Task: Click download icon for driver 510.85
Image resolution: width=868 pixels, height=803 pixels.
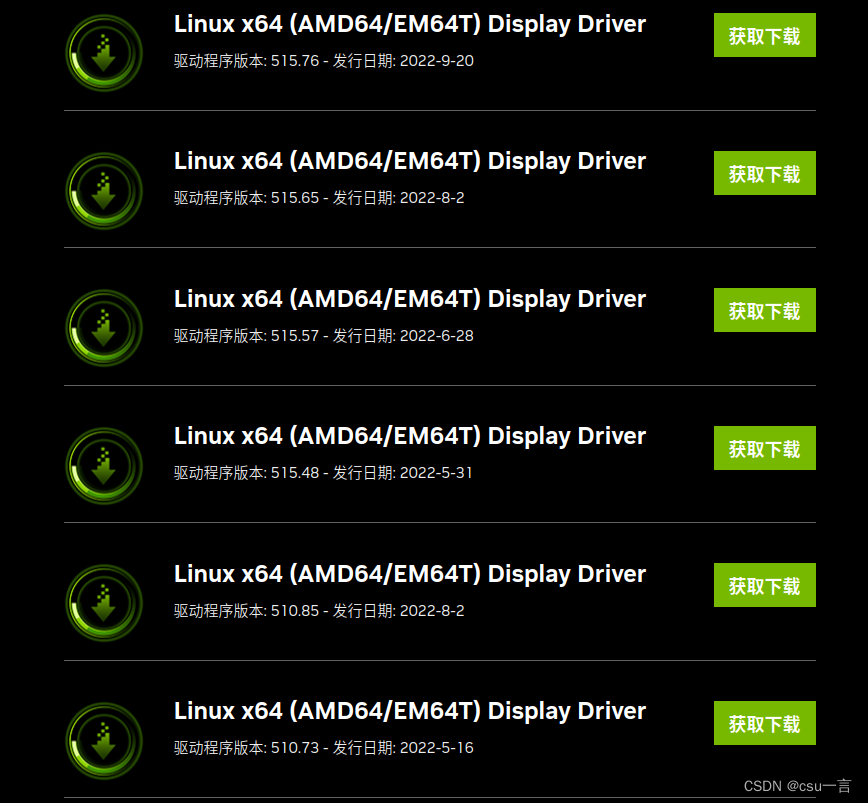Action: [104, 603]
